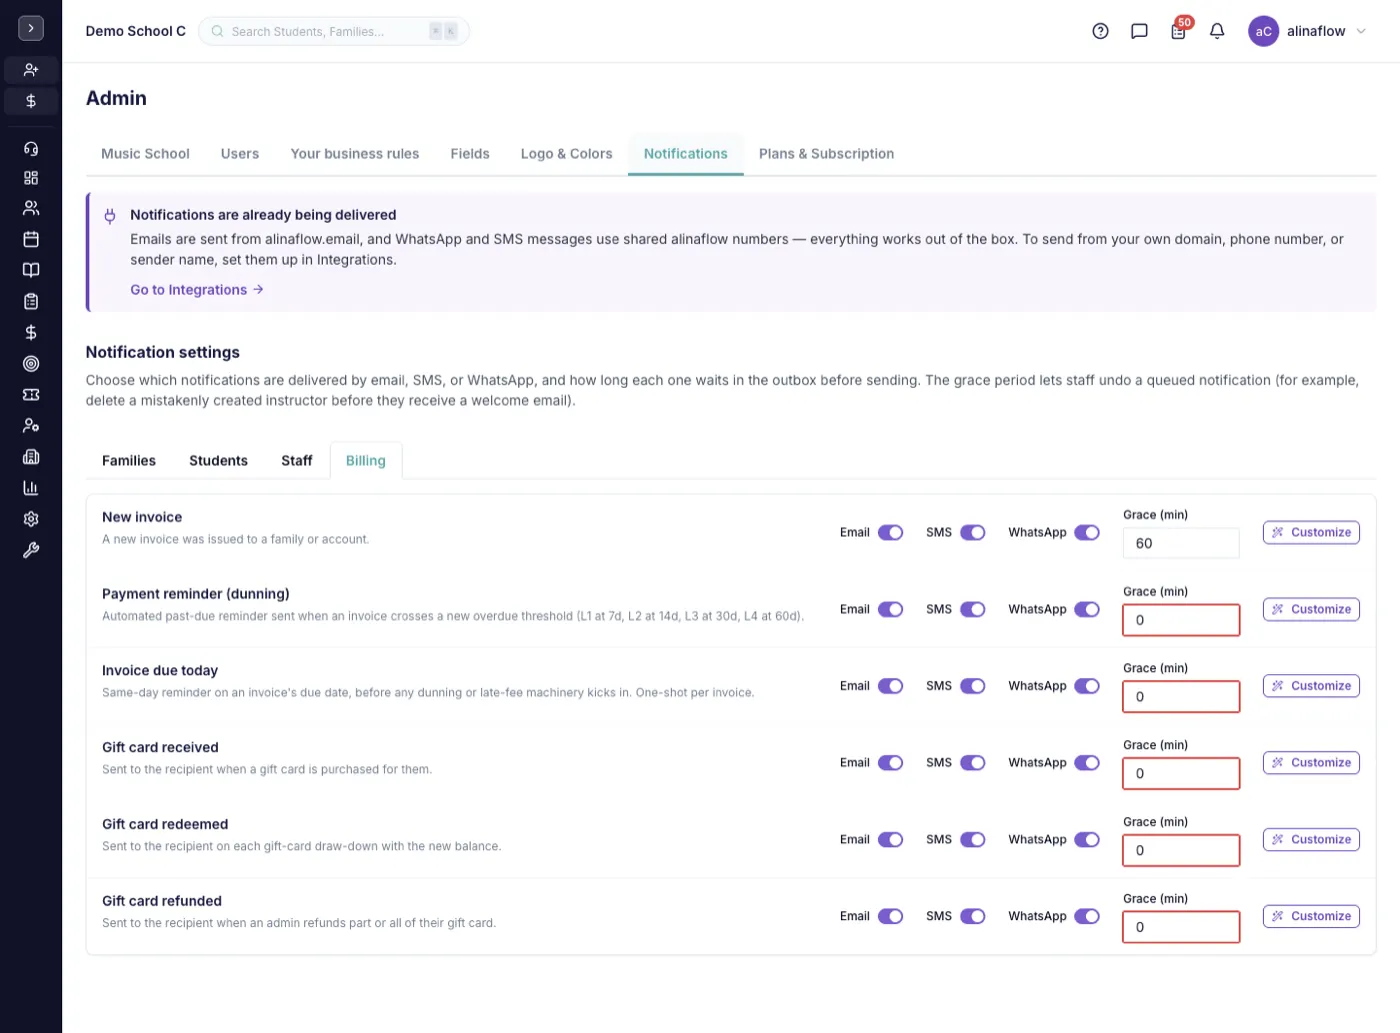
Task: Open the dashboard grid icon in the sidebar
Action: pyautogui.click(x=31, y=178)
